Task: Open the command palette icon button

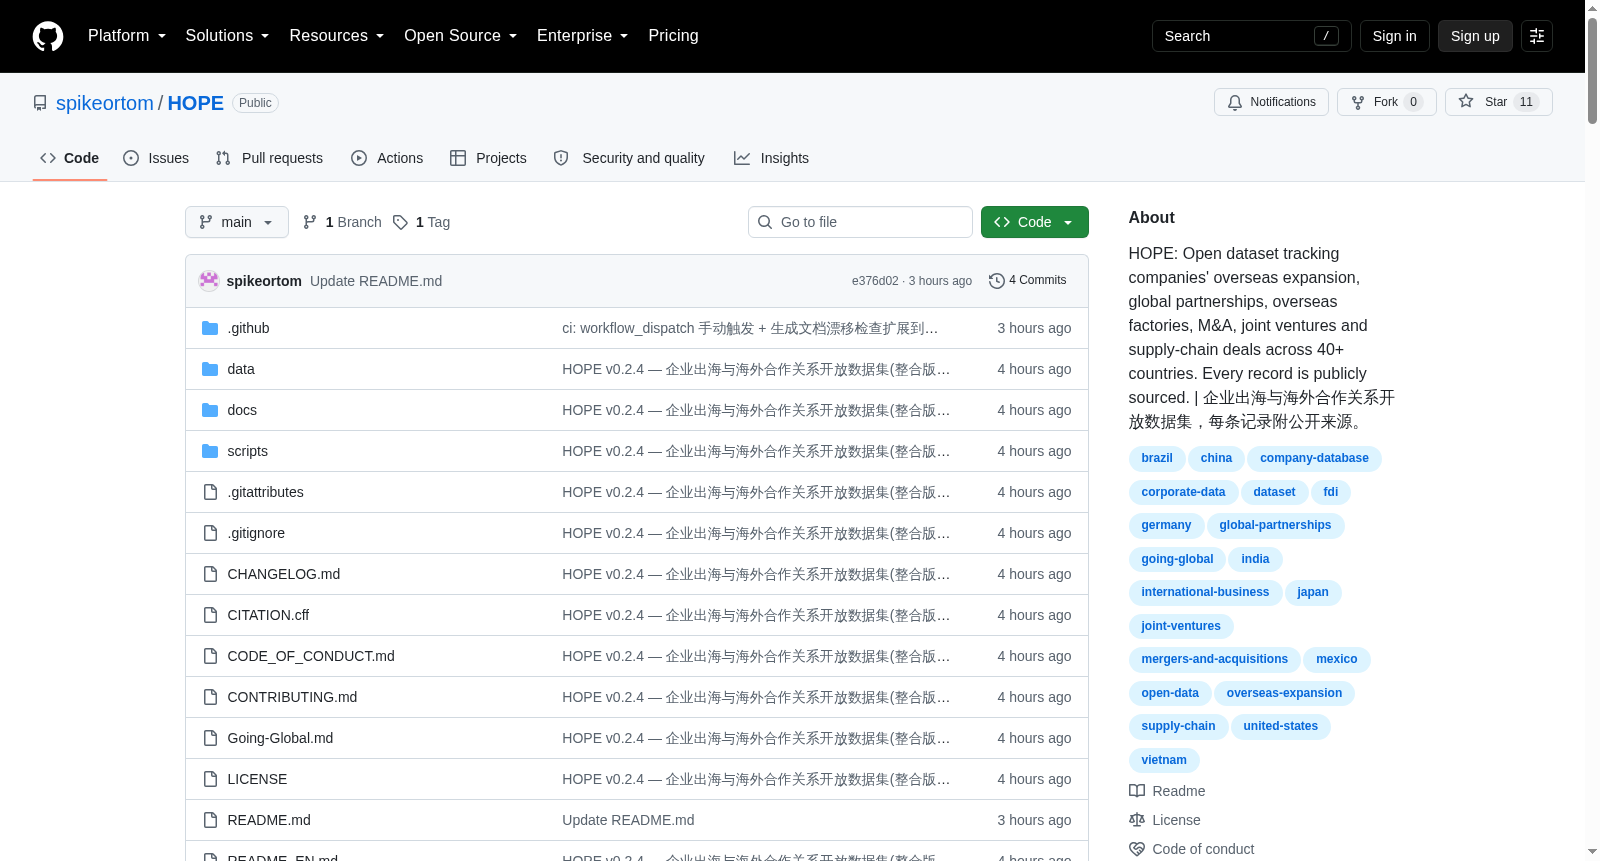Action: (x=1537, y=36)
